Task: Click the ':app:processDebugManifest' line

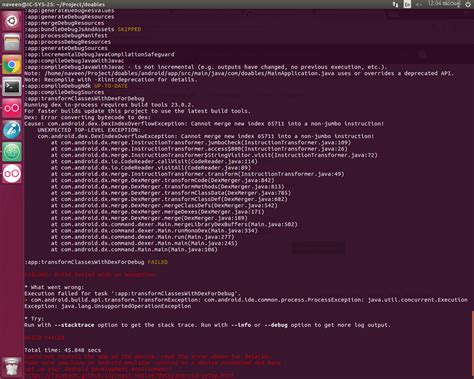Action: click(66, 36)
